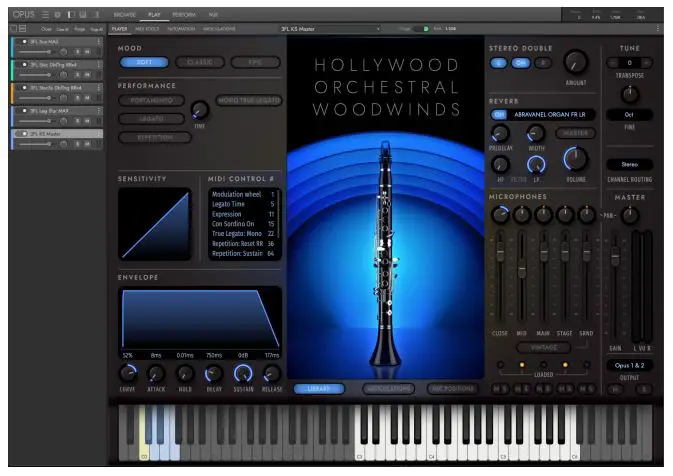Open Opus settings gear icon
This screenshot has height=476, width=673.
click(x=58, y=15)
